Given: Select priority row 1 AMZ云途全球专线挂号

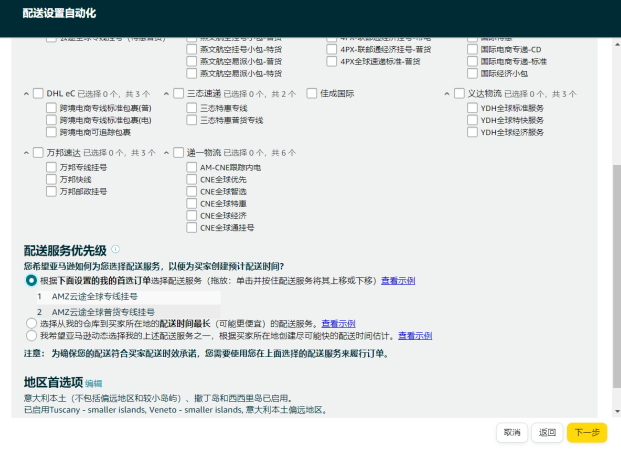Looking at the screenshot, I should tap(128, 297).
